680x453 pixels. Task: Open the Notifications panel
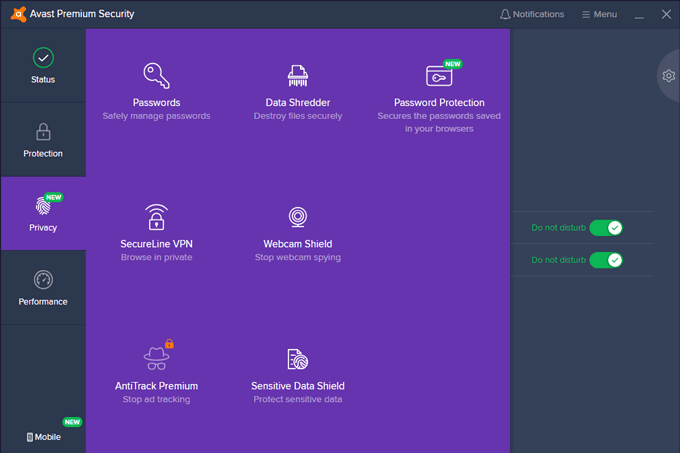click(531, 14)
